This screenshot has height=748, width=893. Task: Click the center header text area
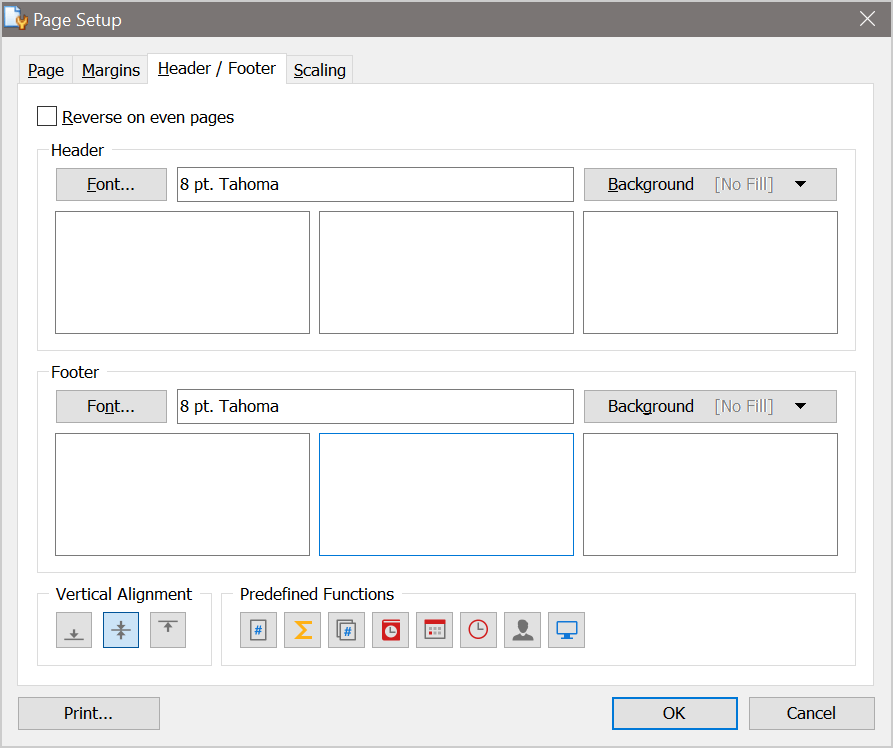point(446,272)
